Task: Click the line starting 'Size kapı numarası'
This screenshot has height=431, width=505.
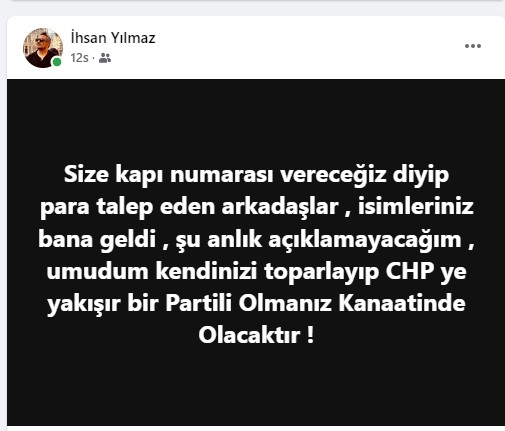Action: tap(256, 175)
